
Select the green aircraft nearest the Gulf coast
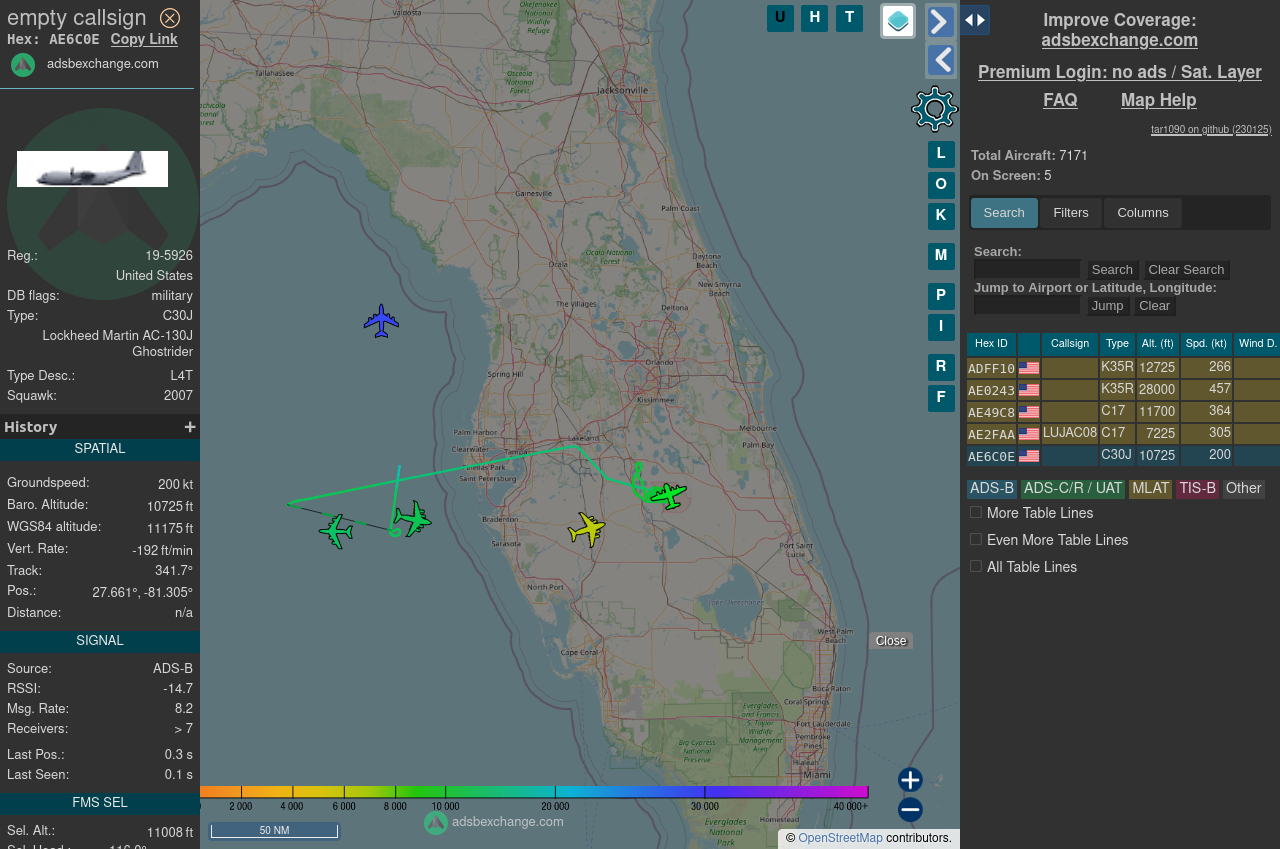tap(411, 519)
